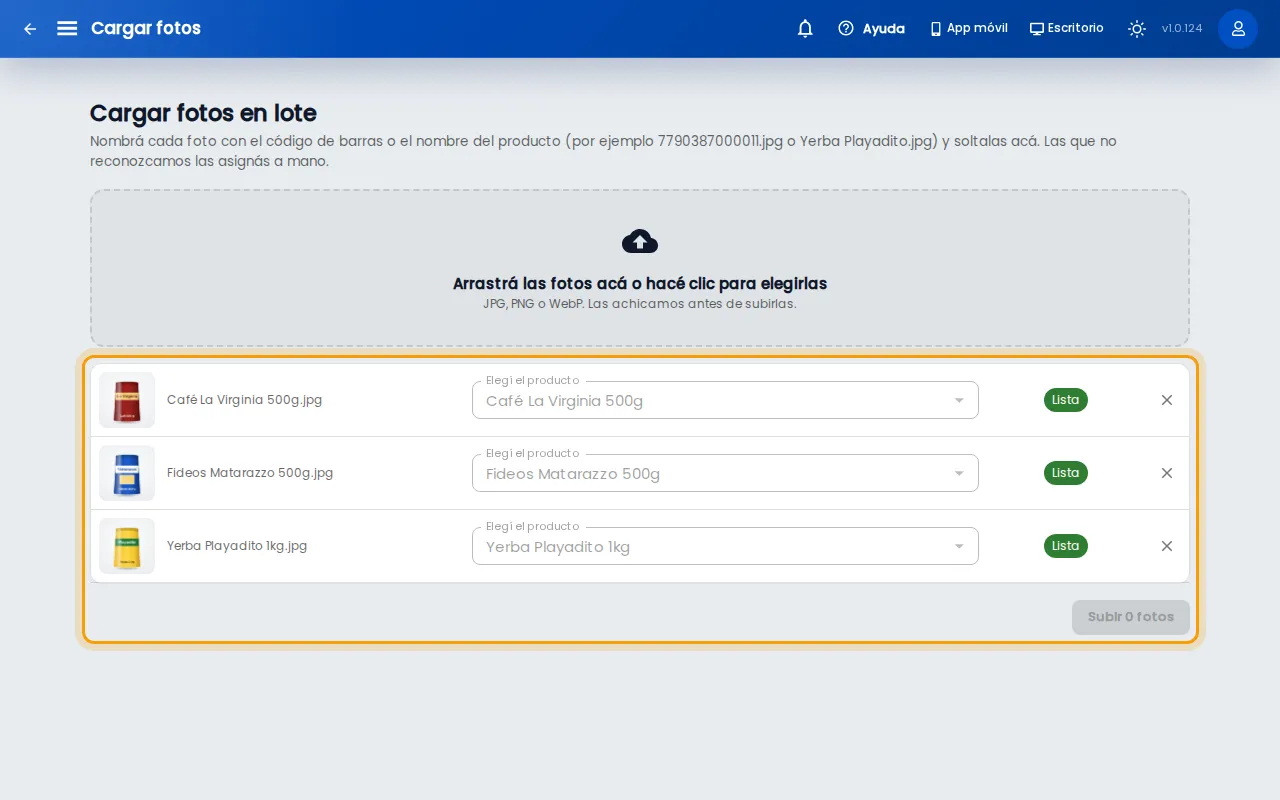Go back with the left arrow icon
The height and width of the screenshot is (800, 1280).
pos(30,29)
